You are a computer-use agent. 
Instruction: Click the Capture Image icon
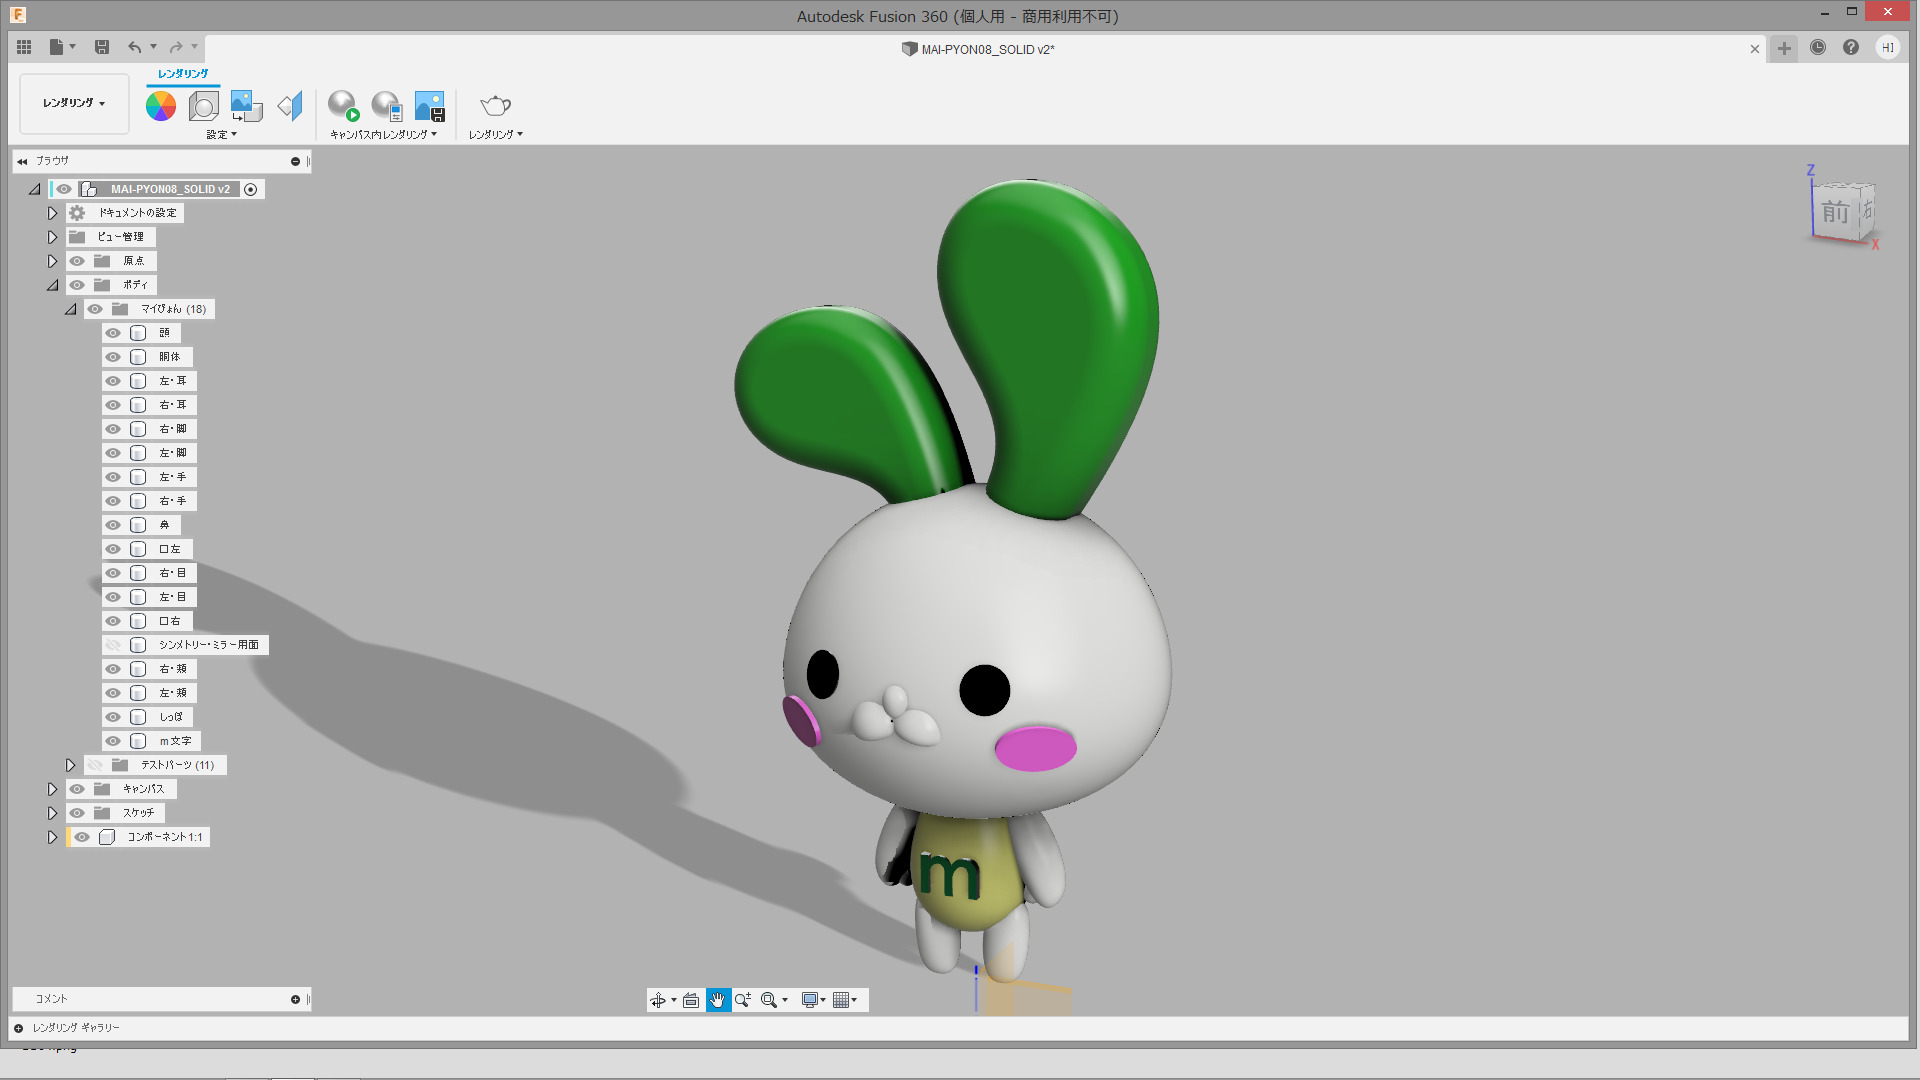point(429,105)
